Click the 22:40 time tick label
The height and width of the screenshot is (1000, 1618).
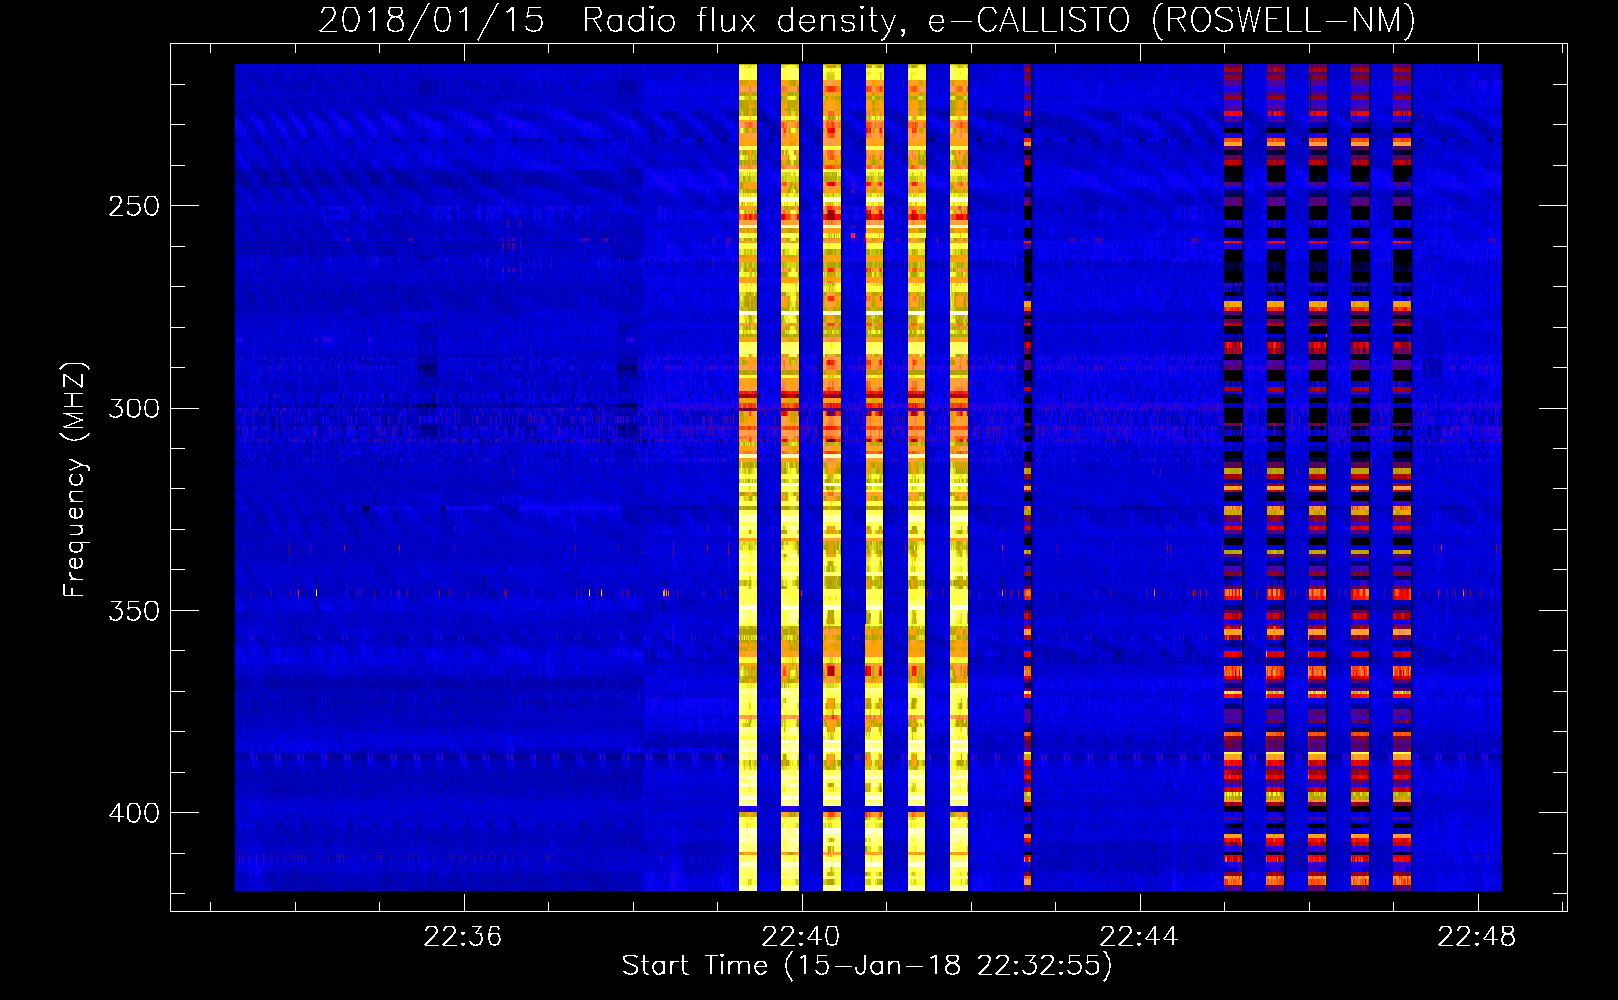click(x=801, y=937)
